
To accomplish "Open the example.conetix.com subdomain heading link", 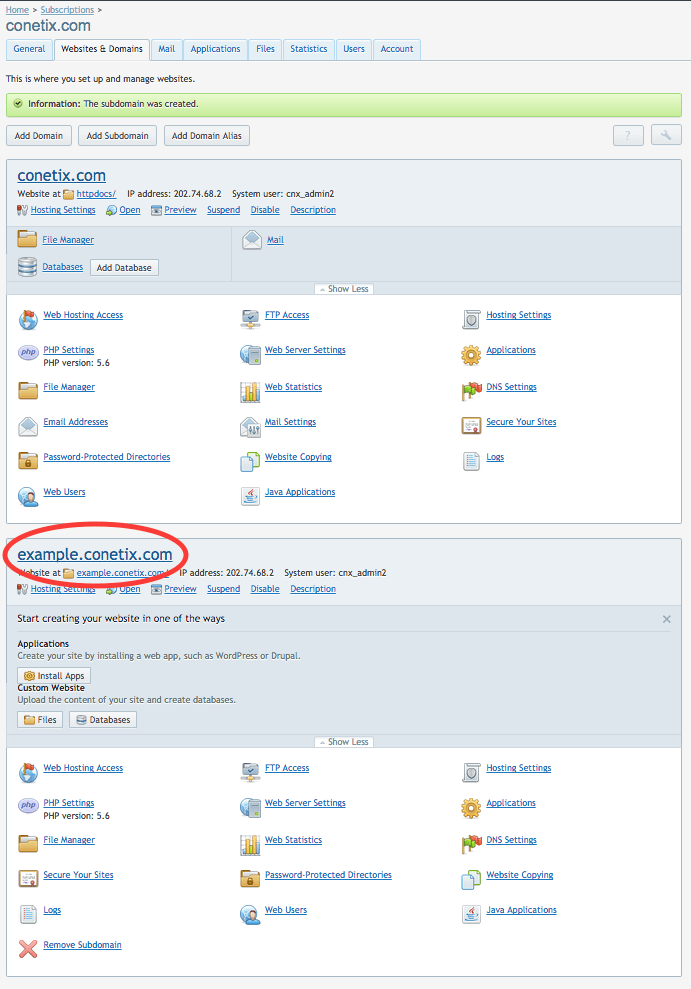I will 95,554.
